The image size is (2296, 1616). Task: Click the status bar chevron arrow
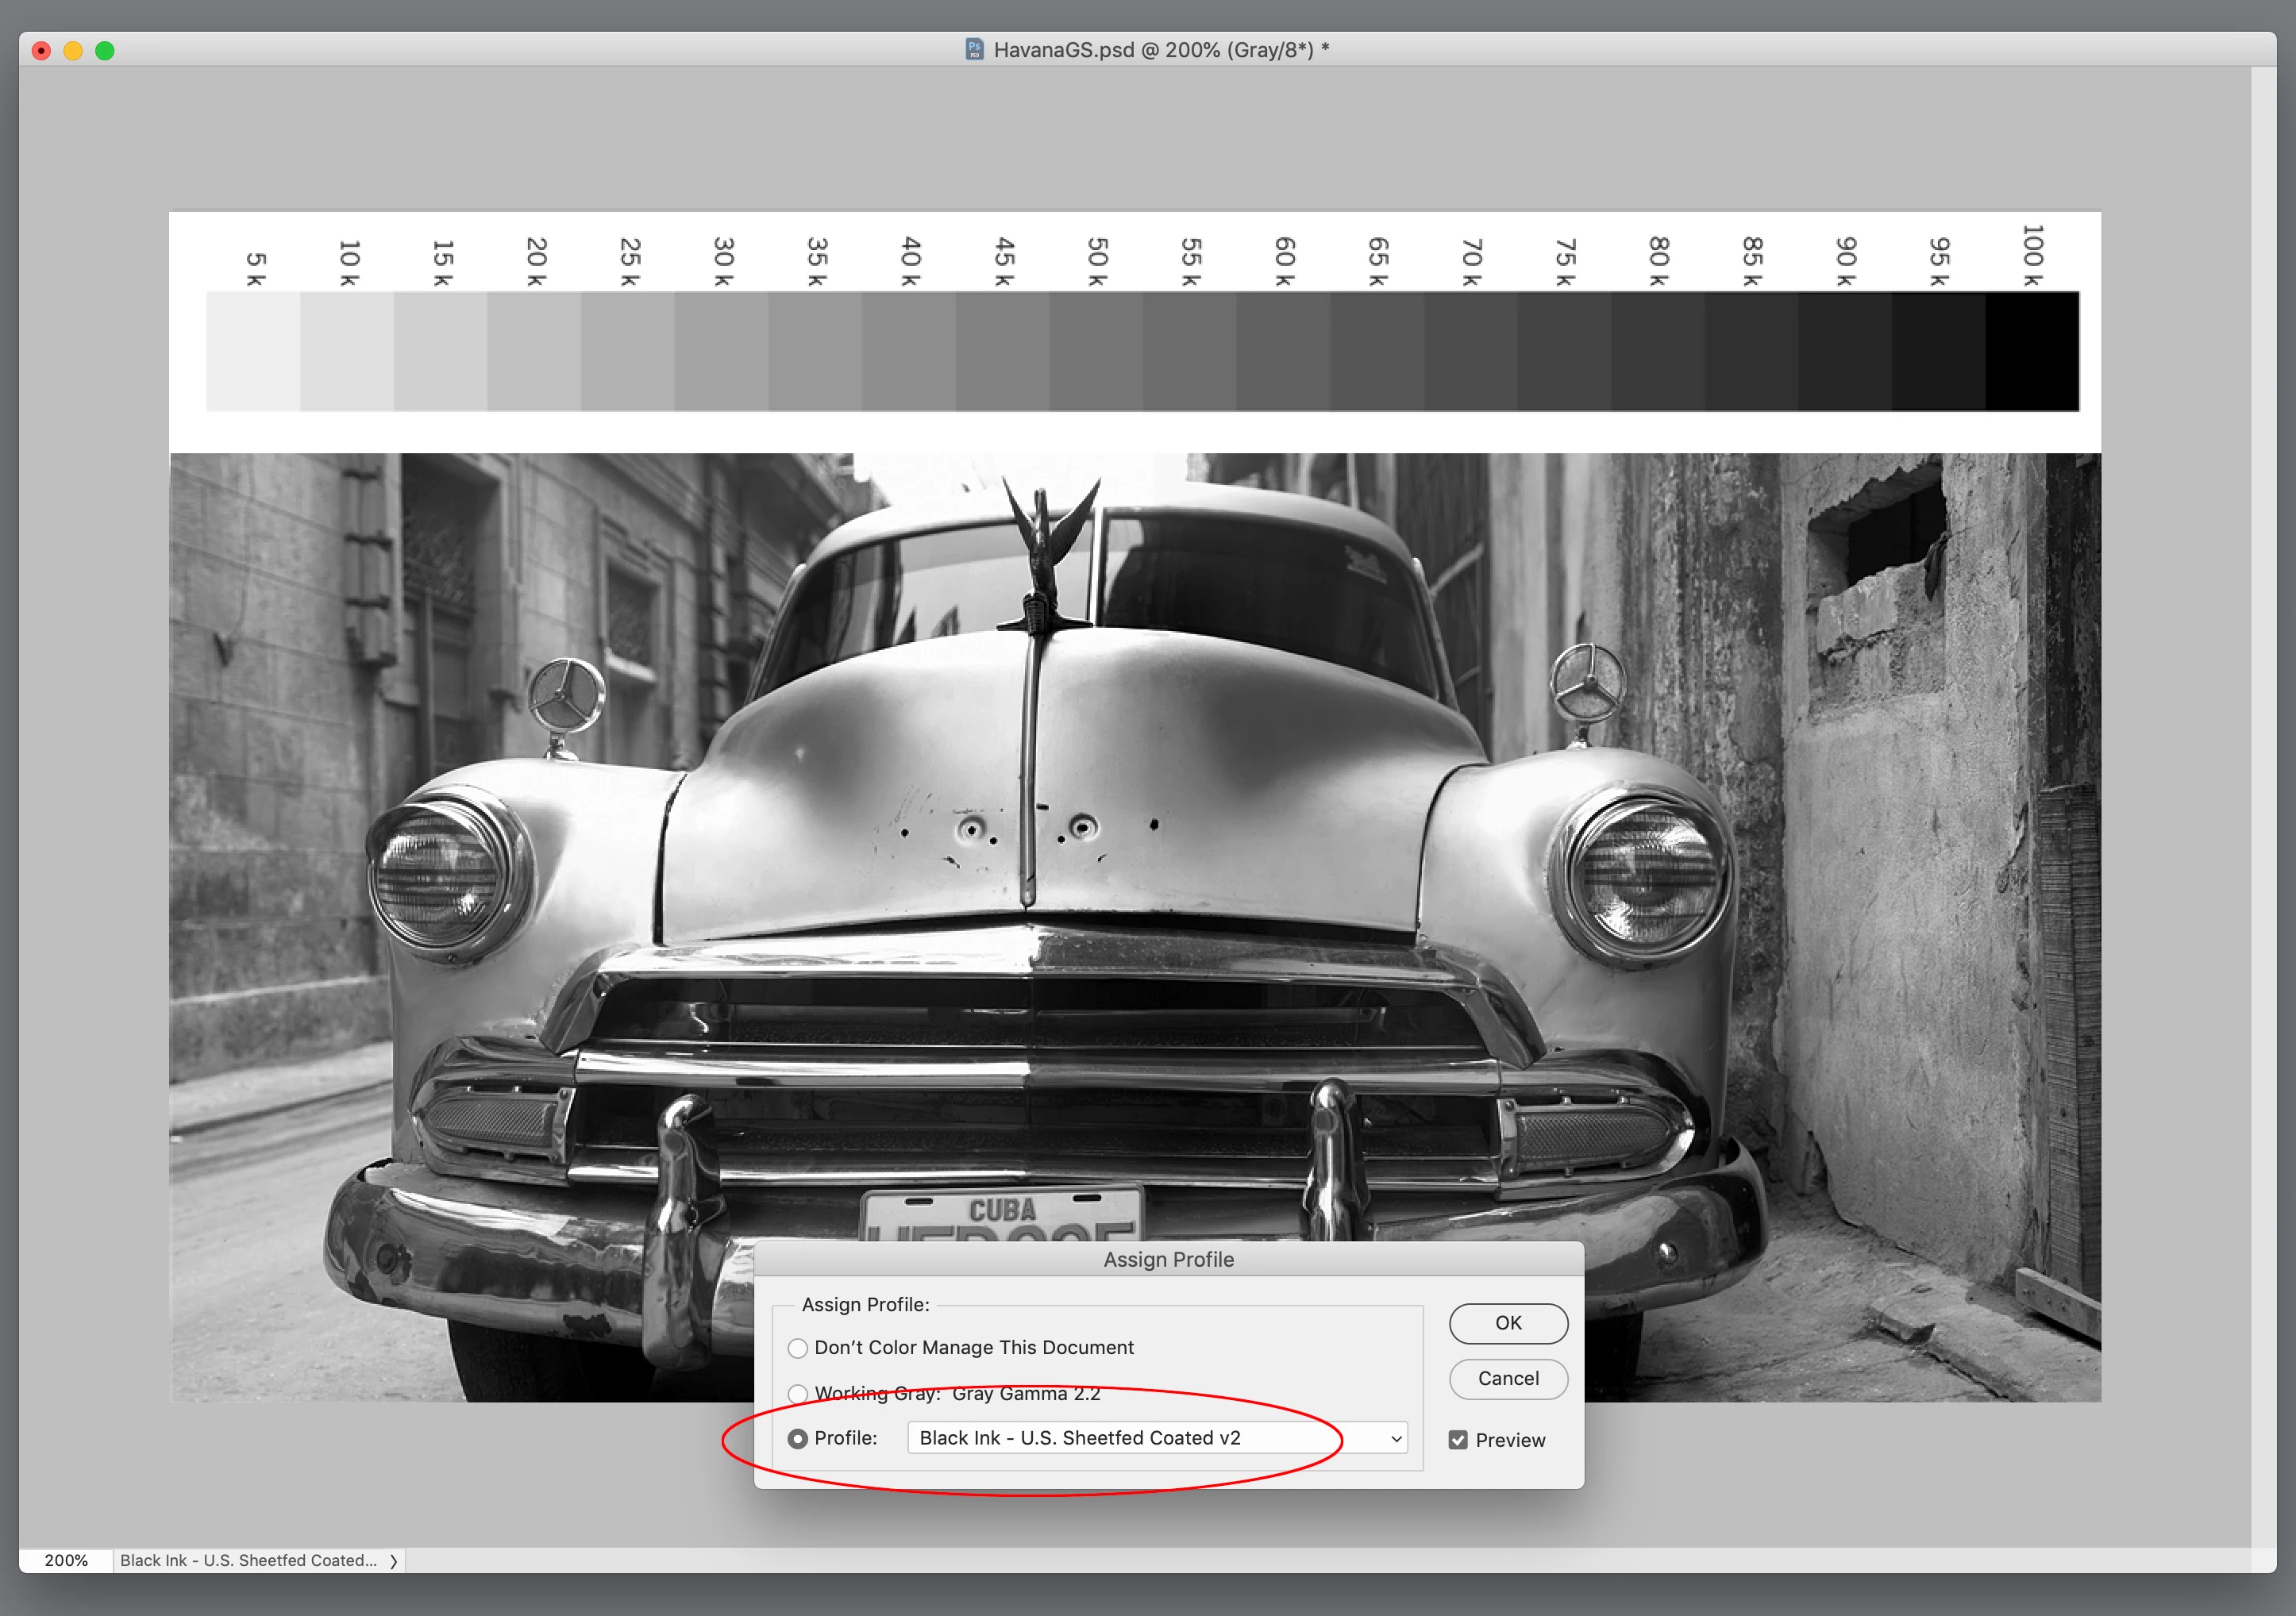(x=393, y=1561)
